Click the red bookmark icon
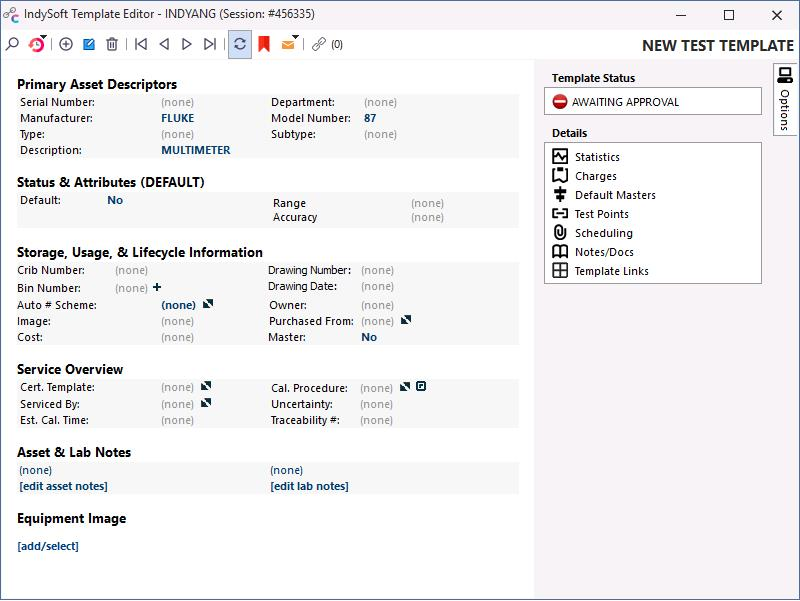 click(x=264, y=44)
